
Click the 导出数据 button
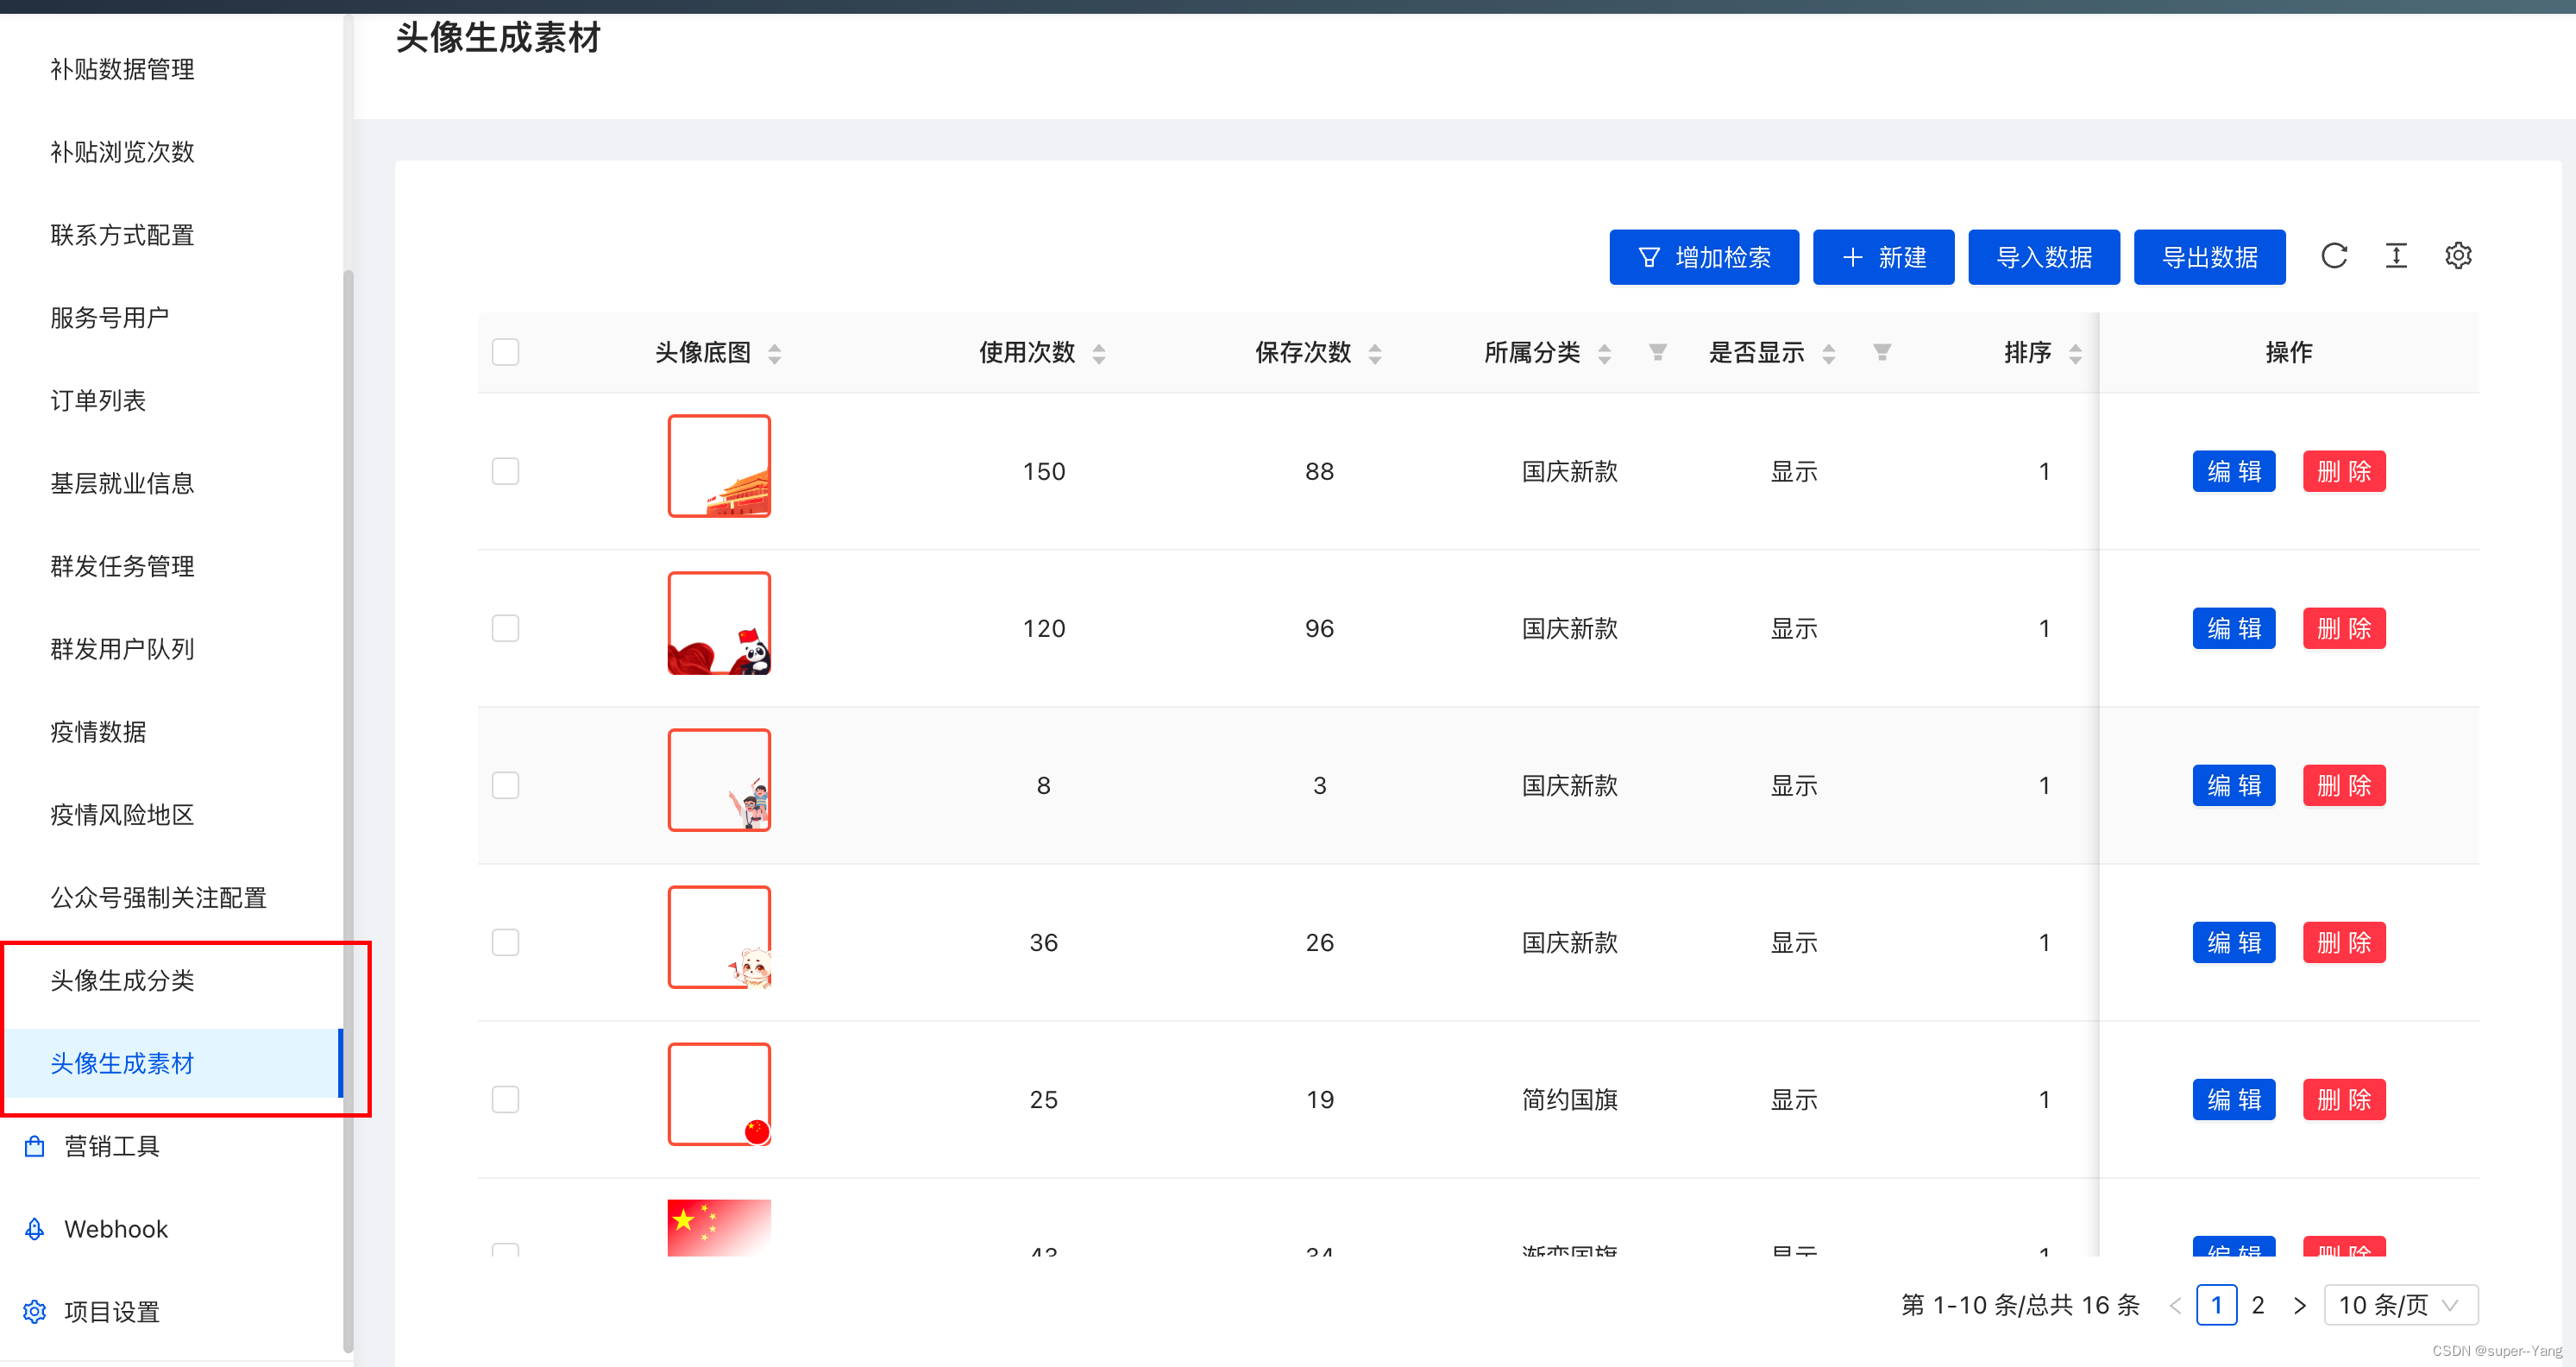click(x=2209, y=257)
